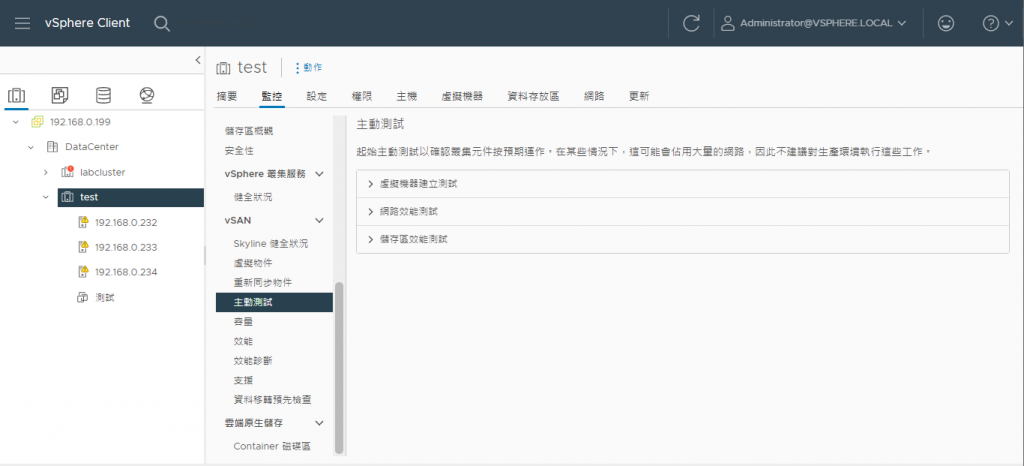Select vCenter 192.168.0.199 in tree

[78, 122]
